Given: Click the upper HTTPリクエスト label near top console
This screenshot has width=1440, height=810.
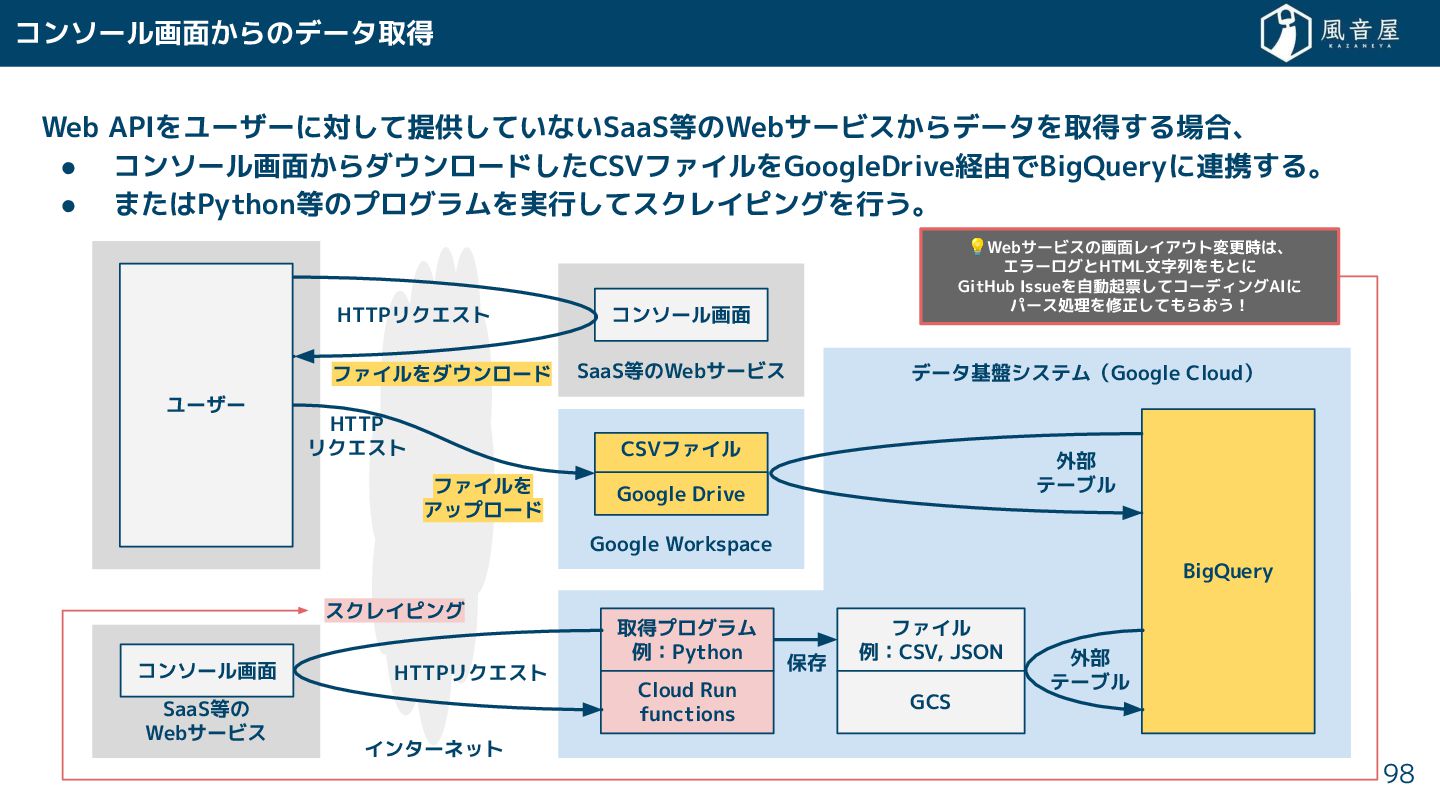Looking at the screenshot, I should point(414,315).
